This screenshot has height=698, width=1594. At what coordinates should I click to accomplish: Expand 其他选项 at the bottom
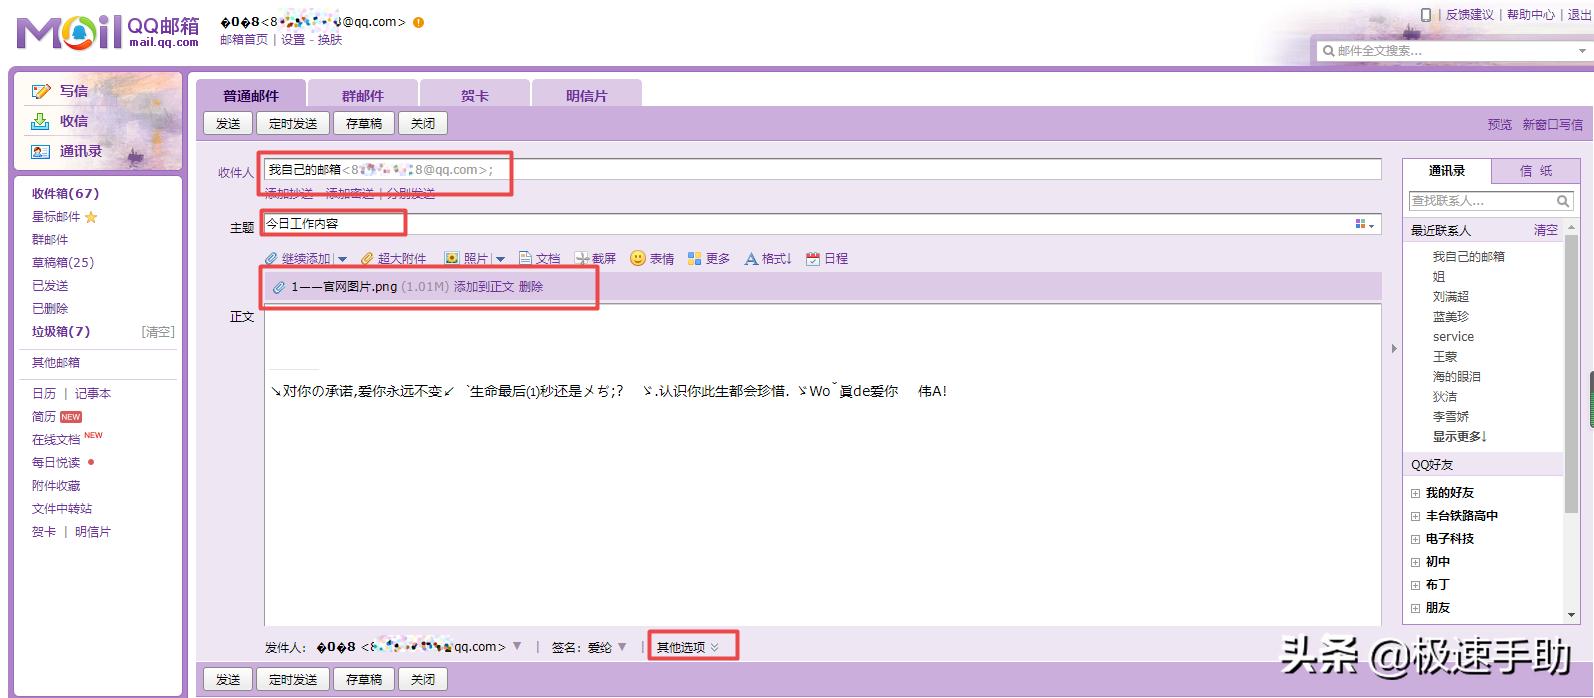click(687, 647)
